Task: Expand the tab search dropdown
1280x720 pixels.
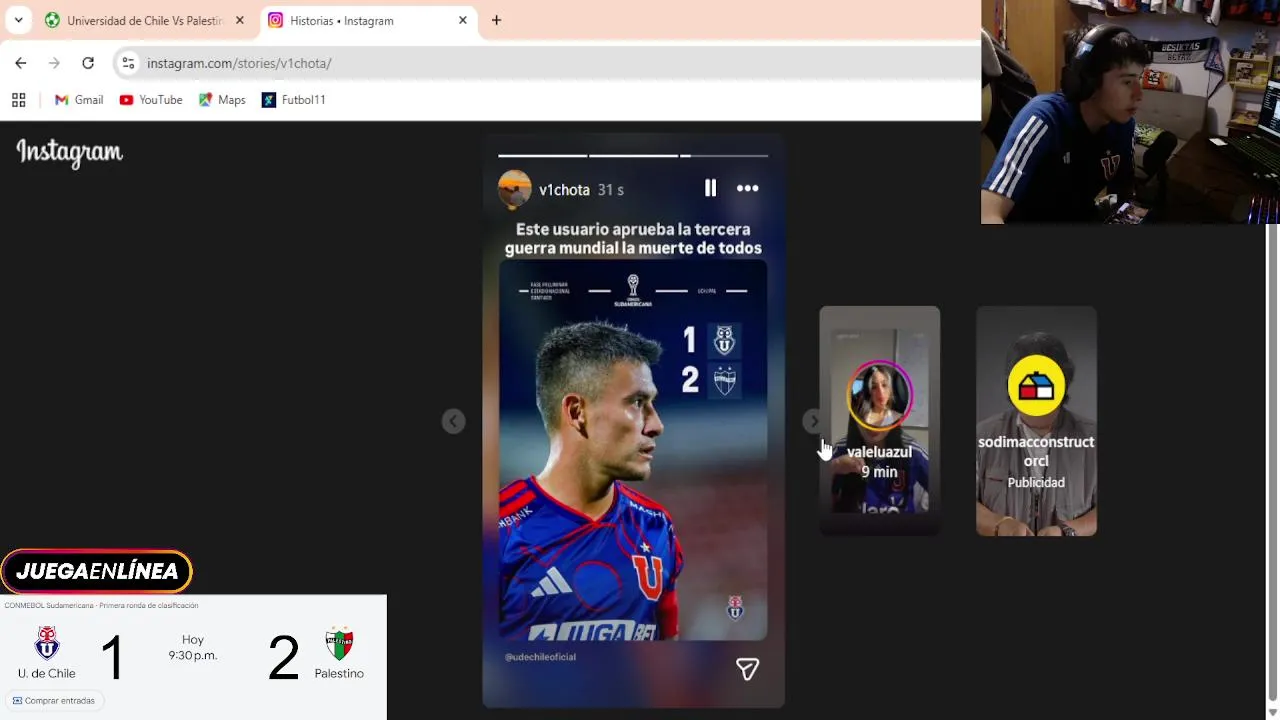Action: (18, 20)
